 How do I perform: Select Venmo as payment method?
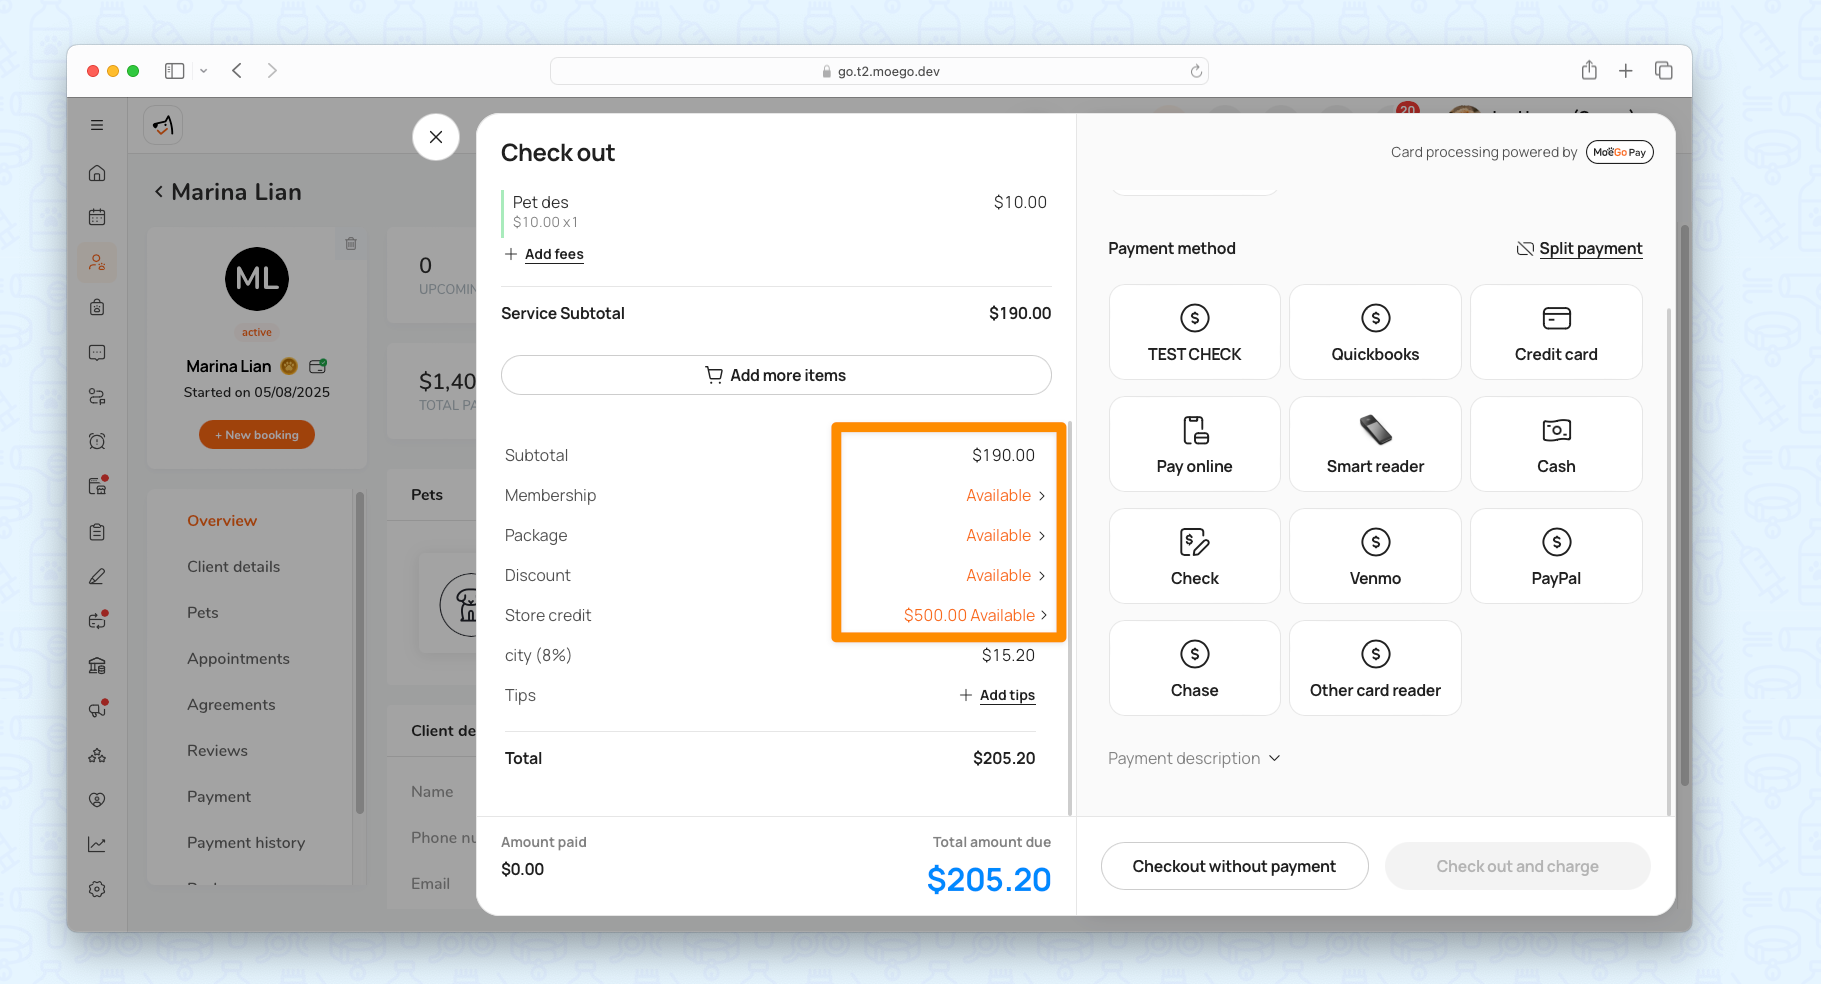click(1375, 557)
